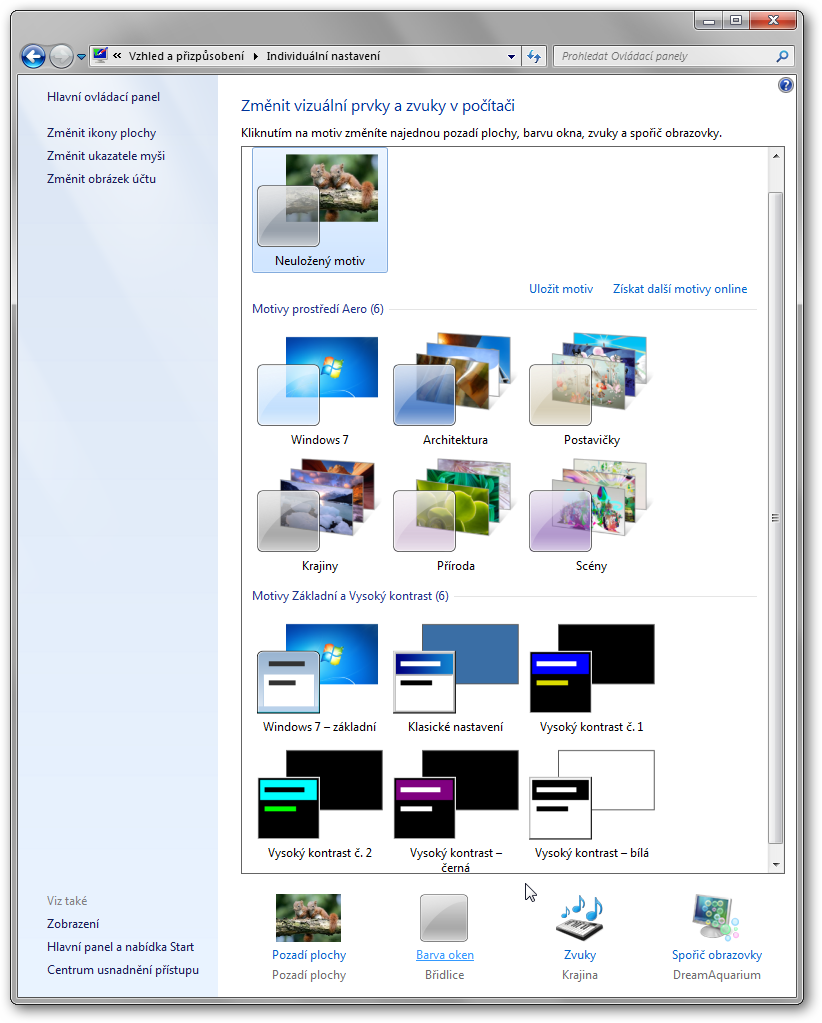Maximize the Individuální nastavení window
This screenshot has height=1023, width=822.
[x=736, y=21]
